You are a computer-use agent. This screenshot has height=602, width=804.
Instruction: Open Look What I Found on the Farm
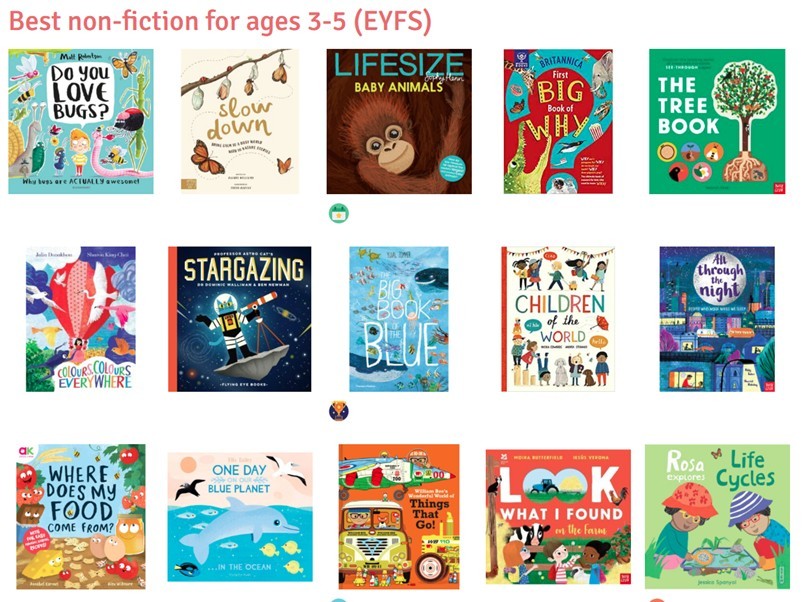point(558,517)
